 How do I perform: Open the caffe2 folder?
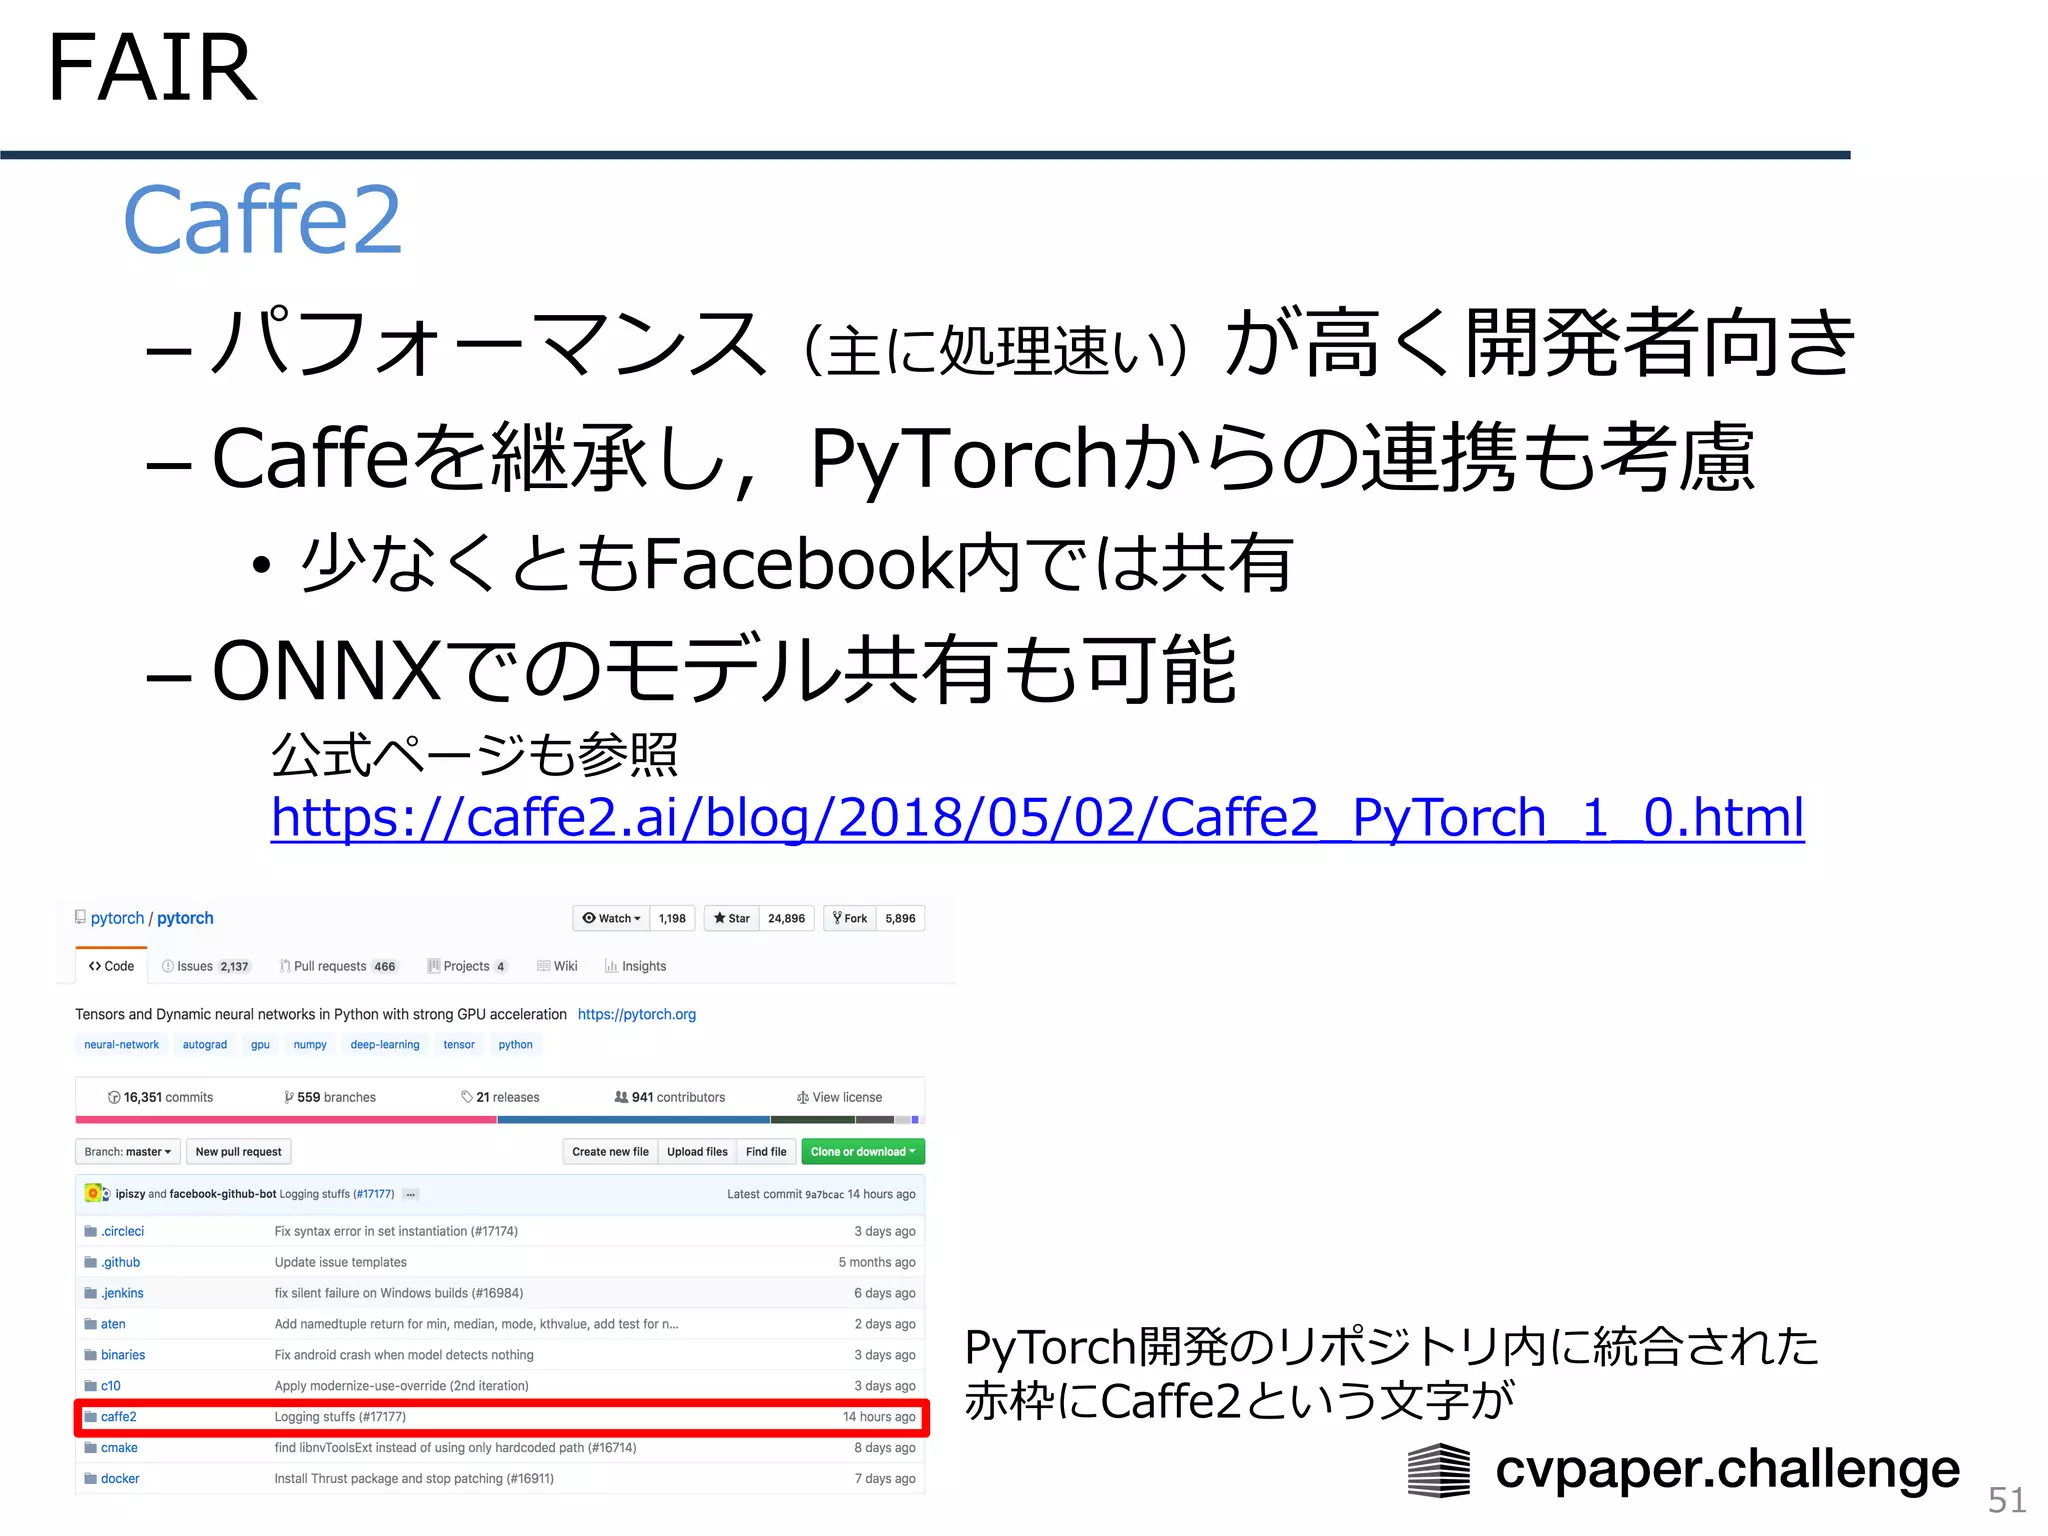click(118, 1417)
